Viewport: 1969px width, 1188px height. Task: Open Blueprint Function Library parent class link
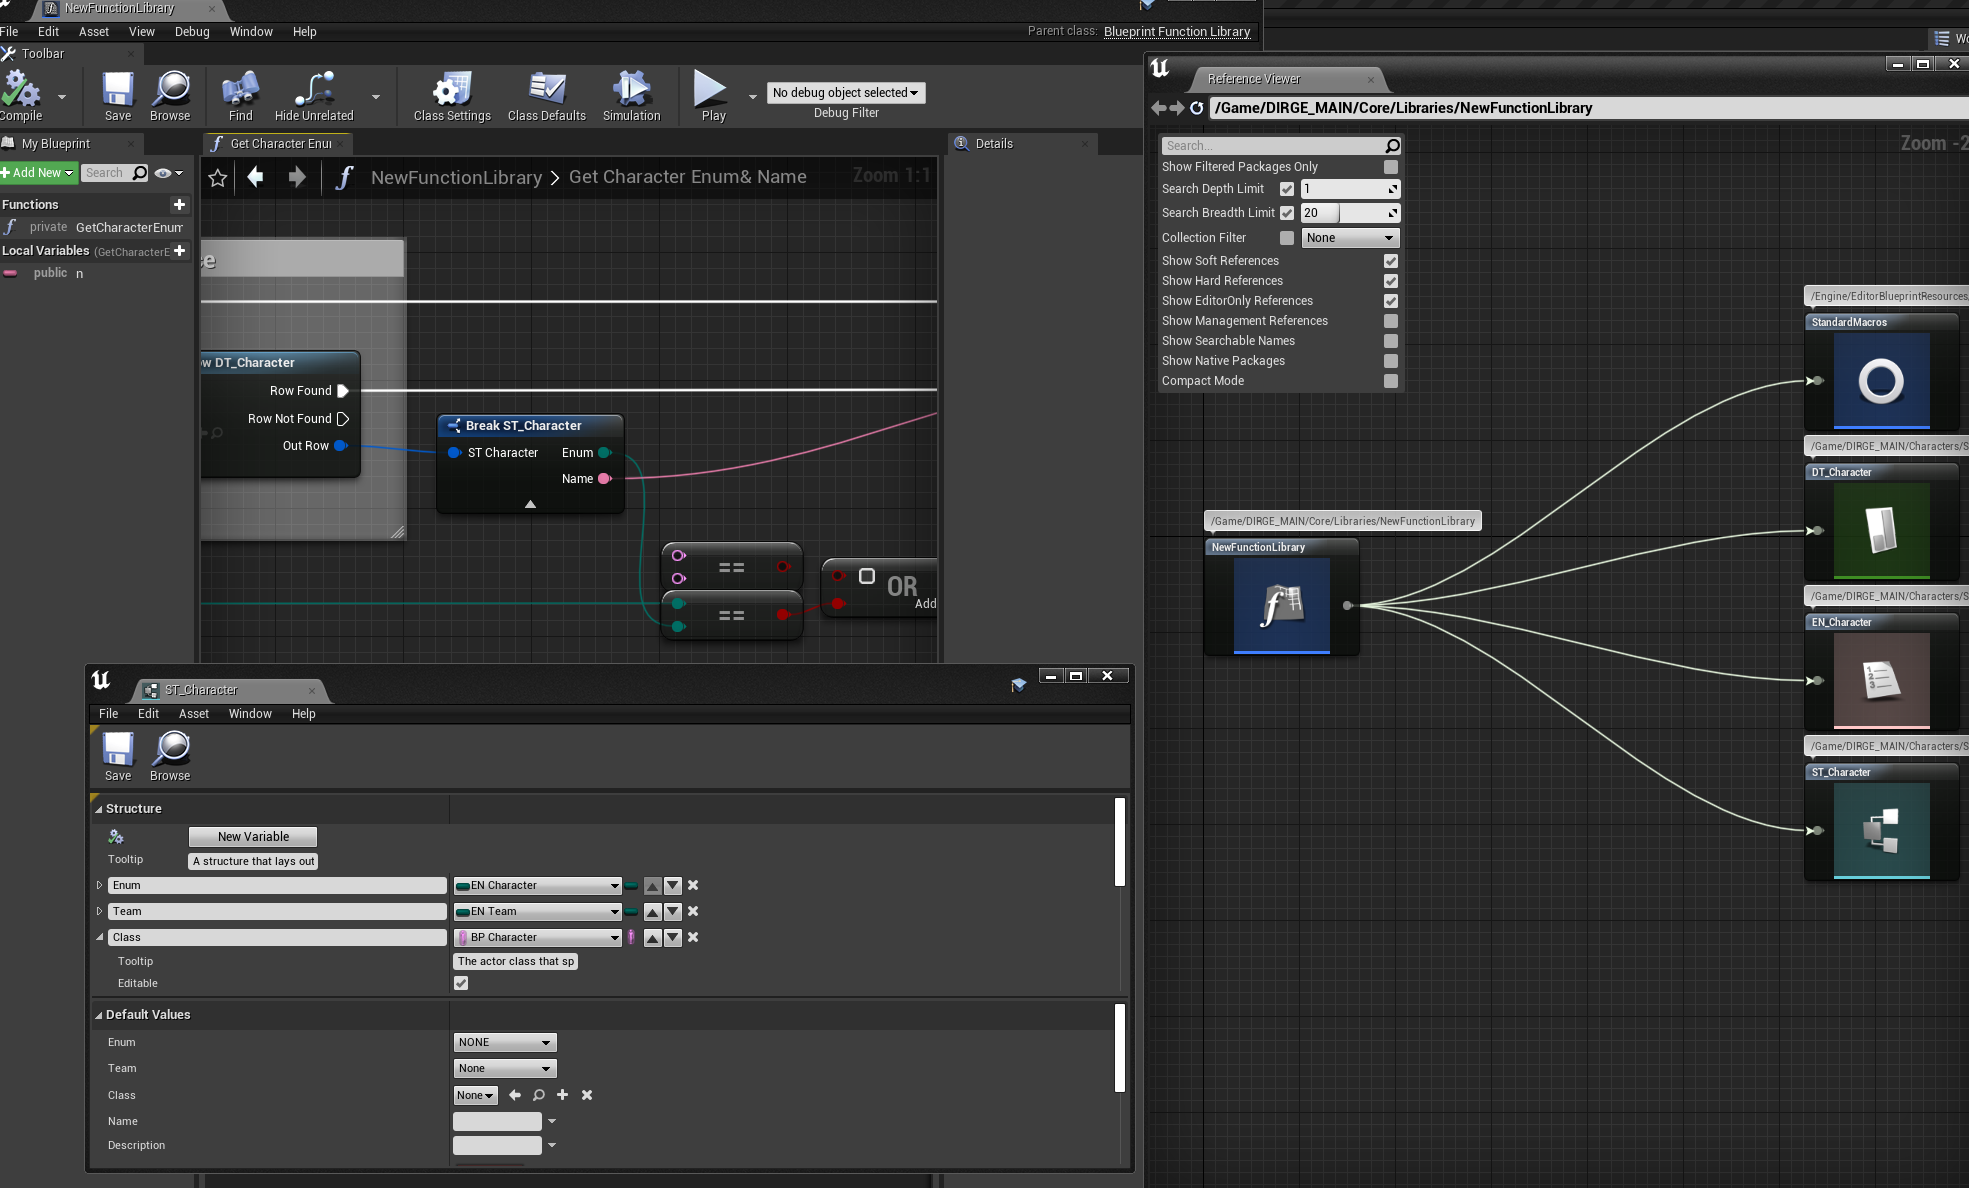point(1177,32)
